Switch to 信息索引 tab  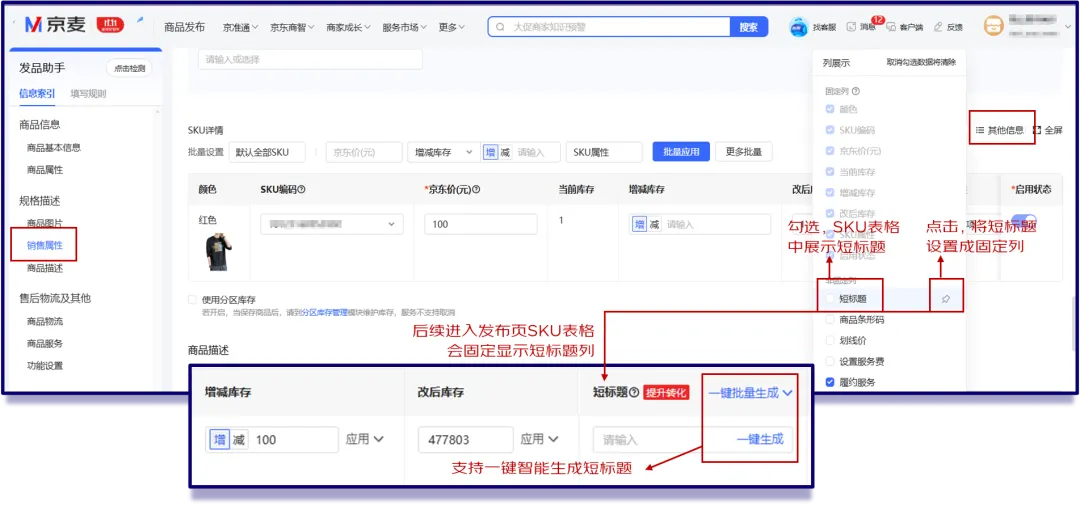[x=37, y=94]
